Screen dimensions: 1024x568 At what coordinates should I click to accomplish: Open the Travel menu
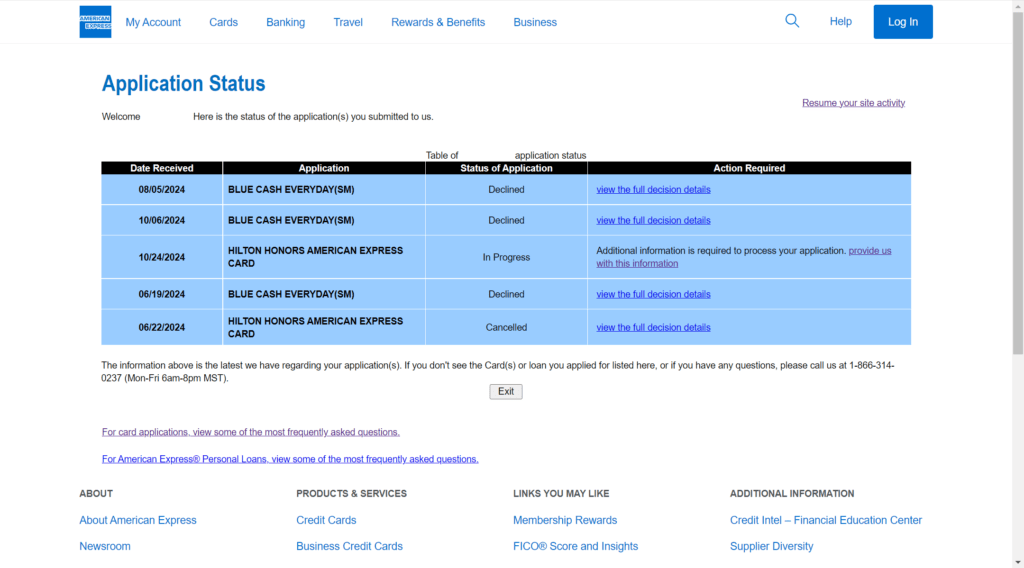(x=347, y=22)
